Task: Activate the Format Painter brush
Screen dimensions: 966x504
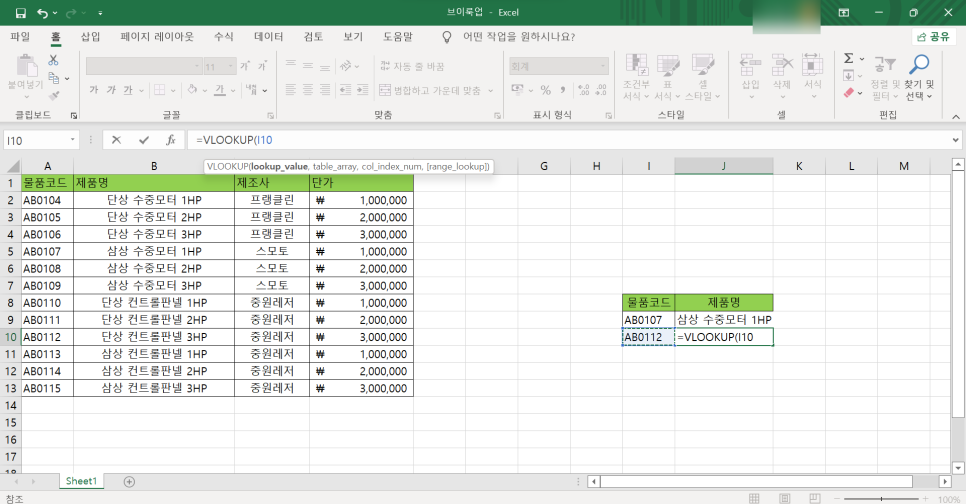Action: click(x=54, y=96)
